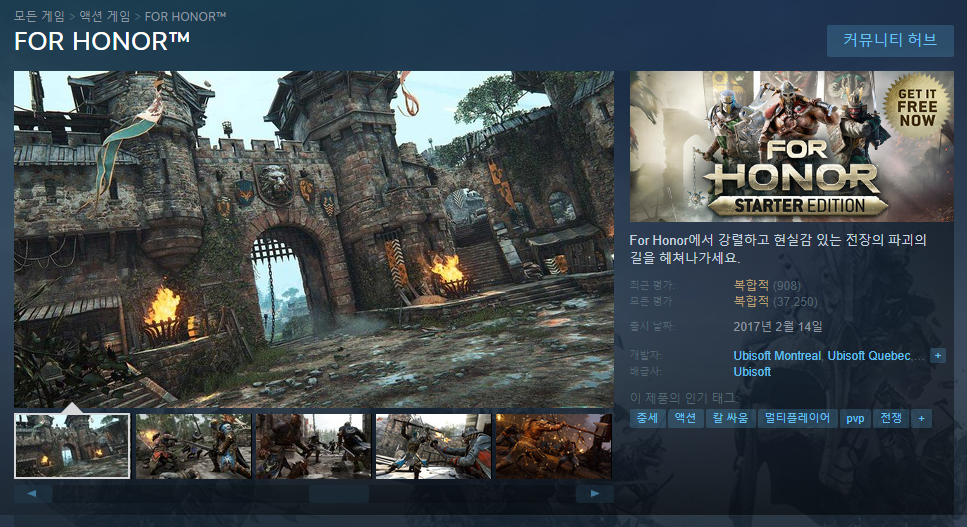Select the second thumbnail with knights fighting
Viewport: 967px width, 527px height.
coord(193,446)
